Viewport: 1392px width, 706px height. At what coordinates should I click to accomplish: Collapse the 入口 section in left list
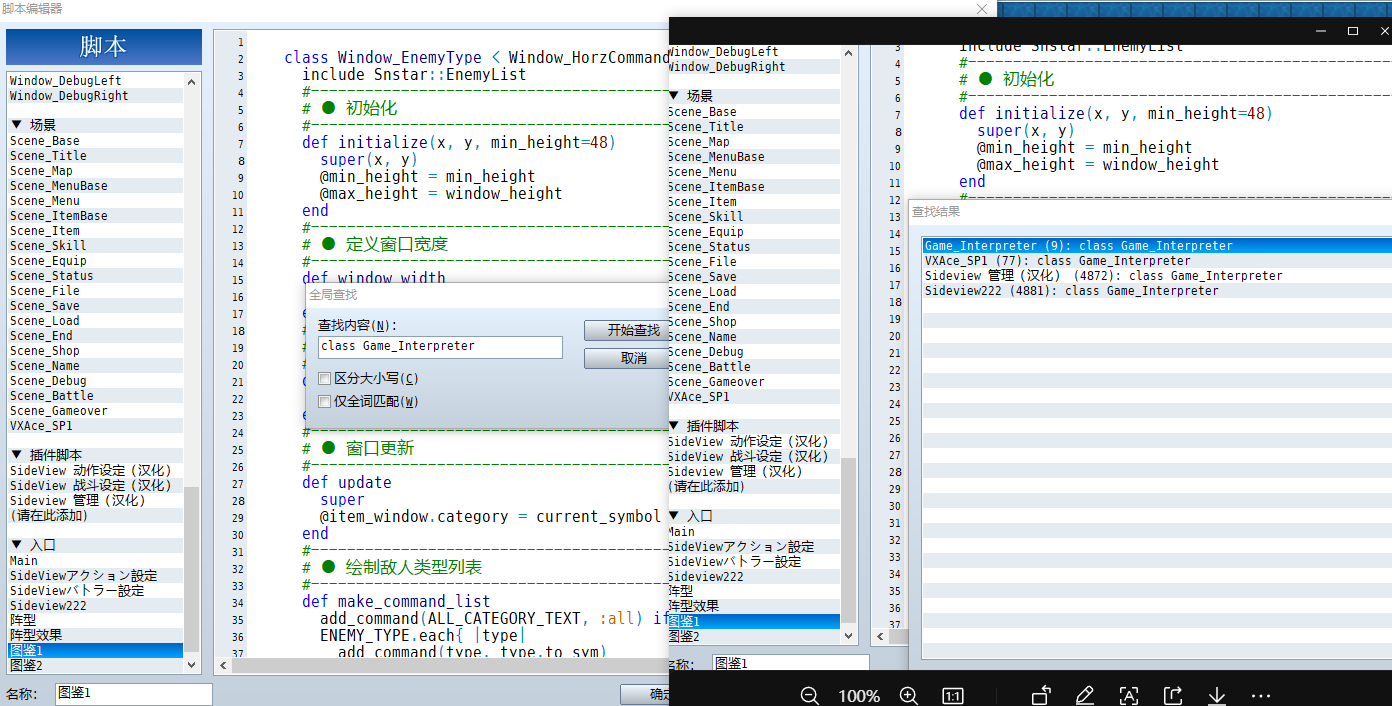click(x=16, y=546)
